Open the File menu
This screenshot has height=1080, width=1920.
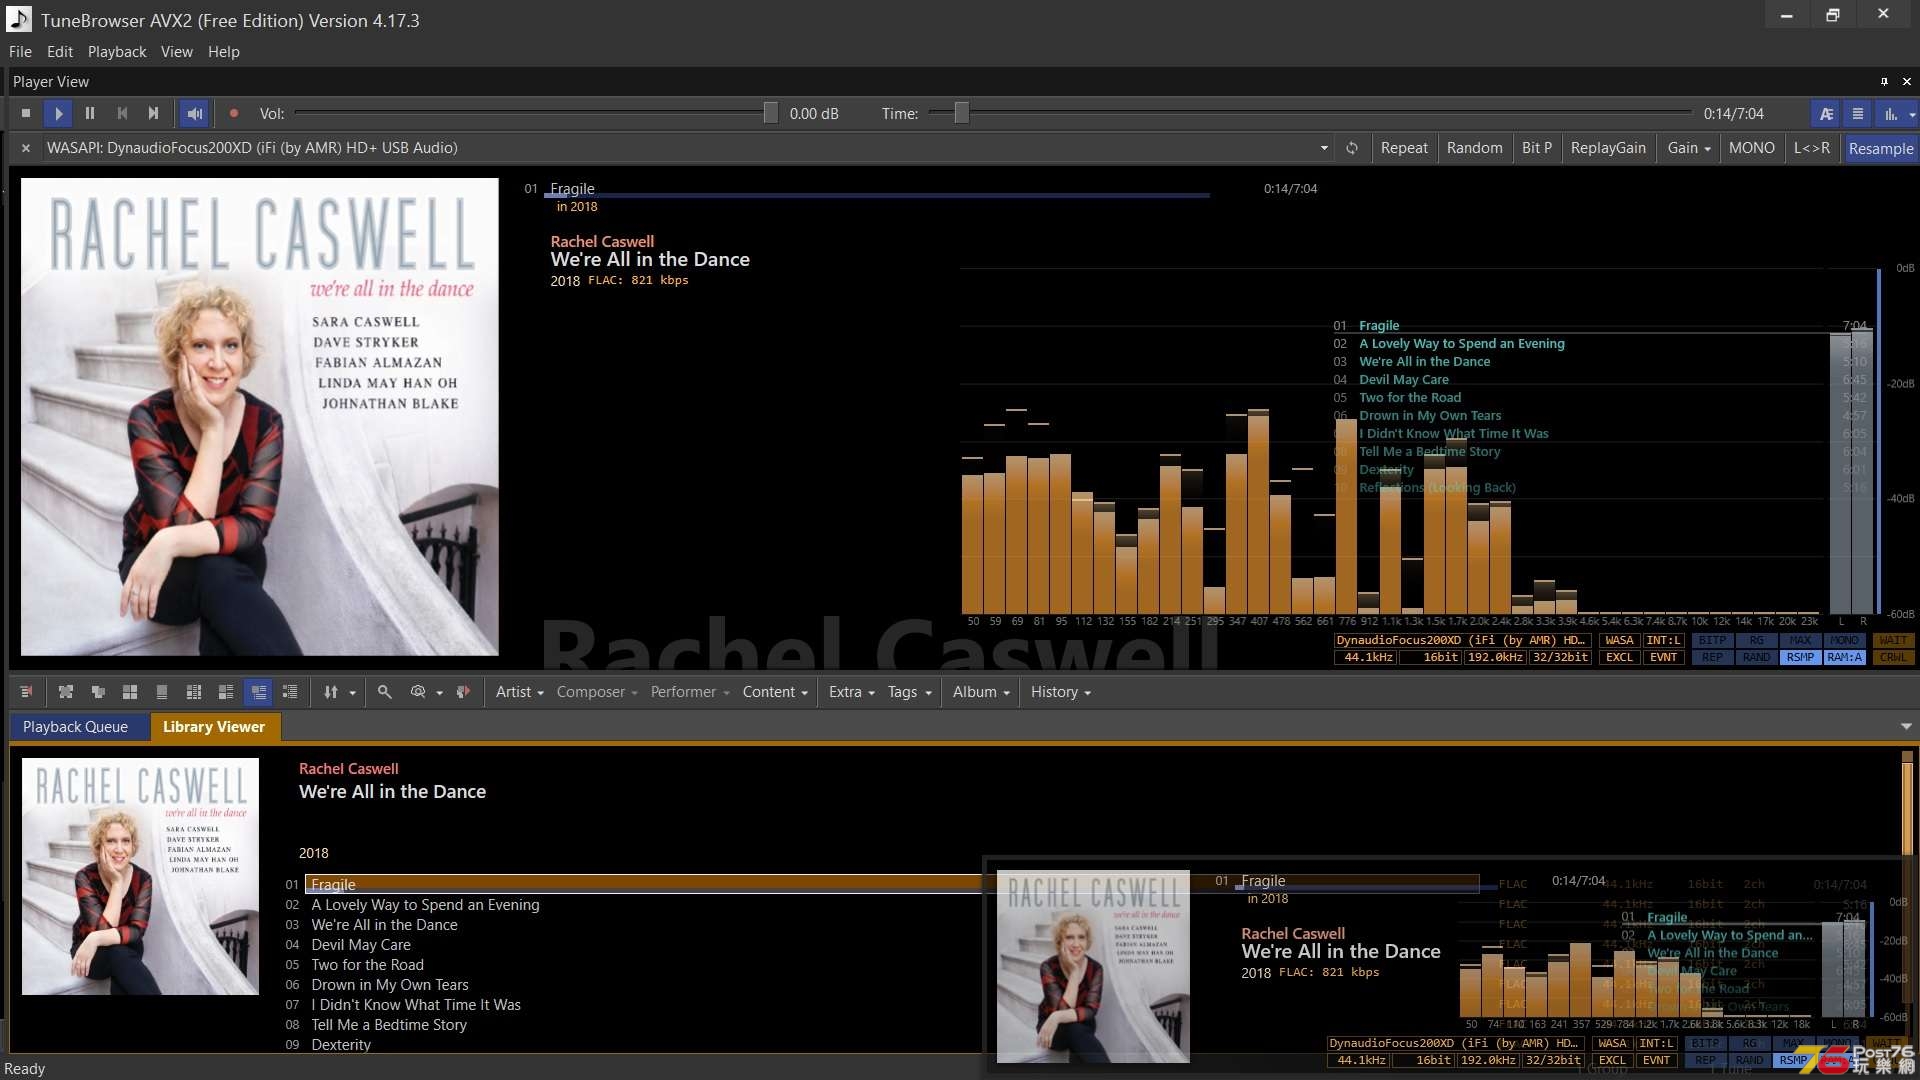click(x=20, y=52)
